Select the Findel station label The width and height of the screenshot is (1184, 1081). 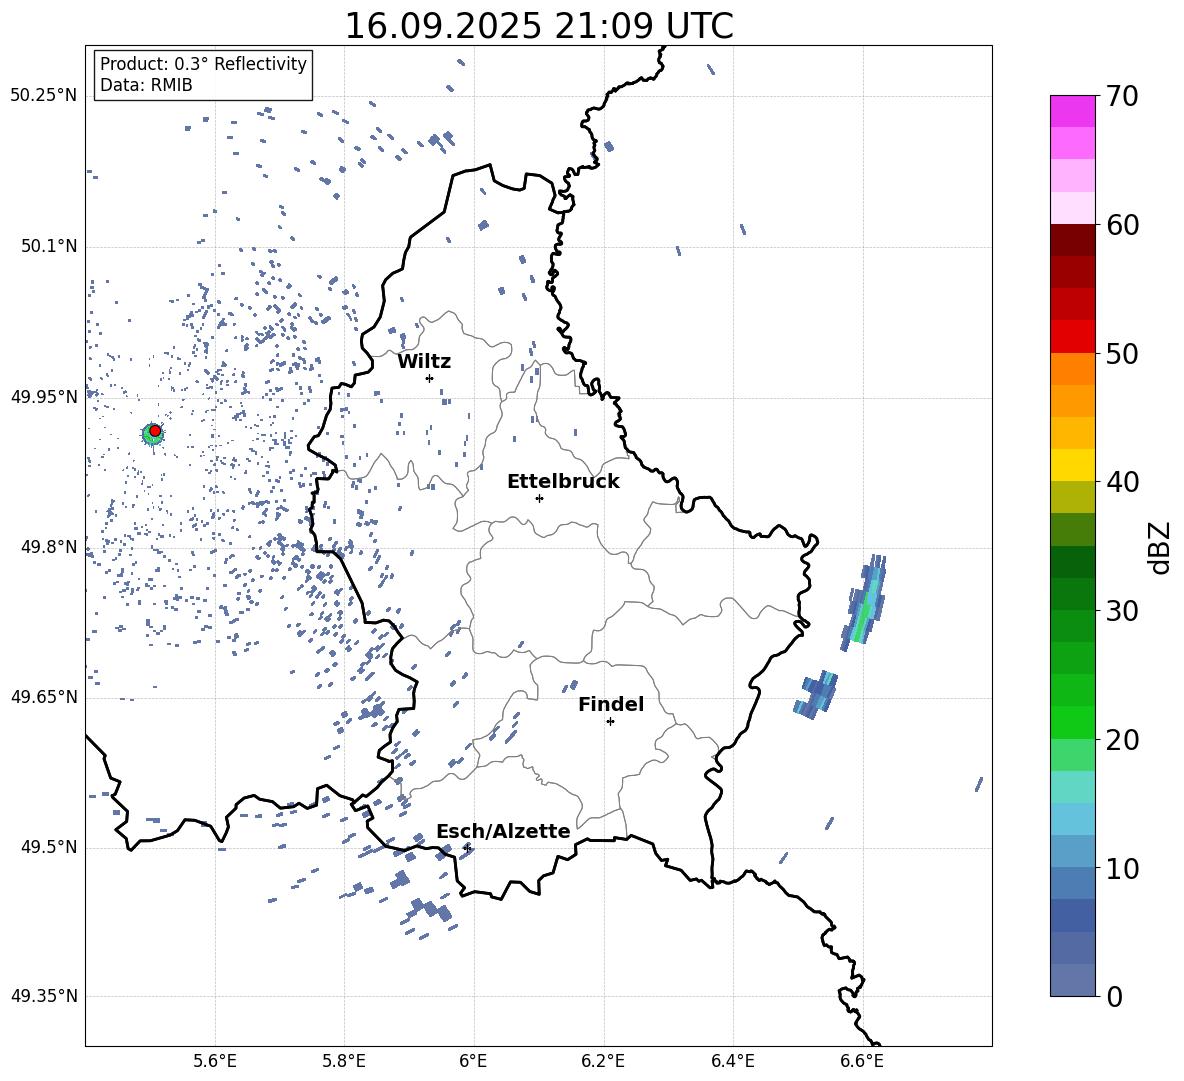[x=611, y=704]
